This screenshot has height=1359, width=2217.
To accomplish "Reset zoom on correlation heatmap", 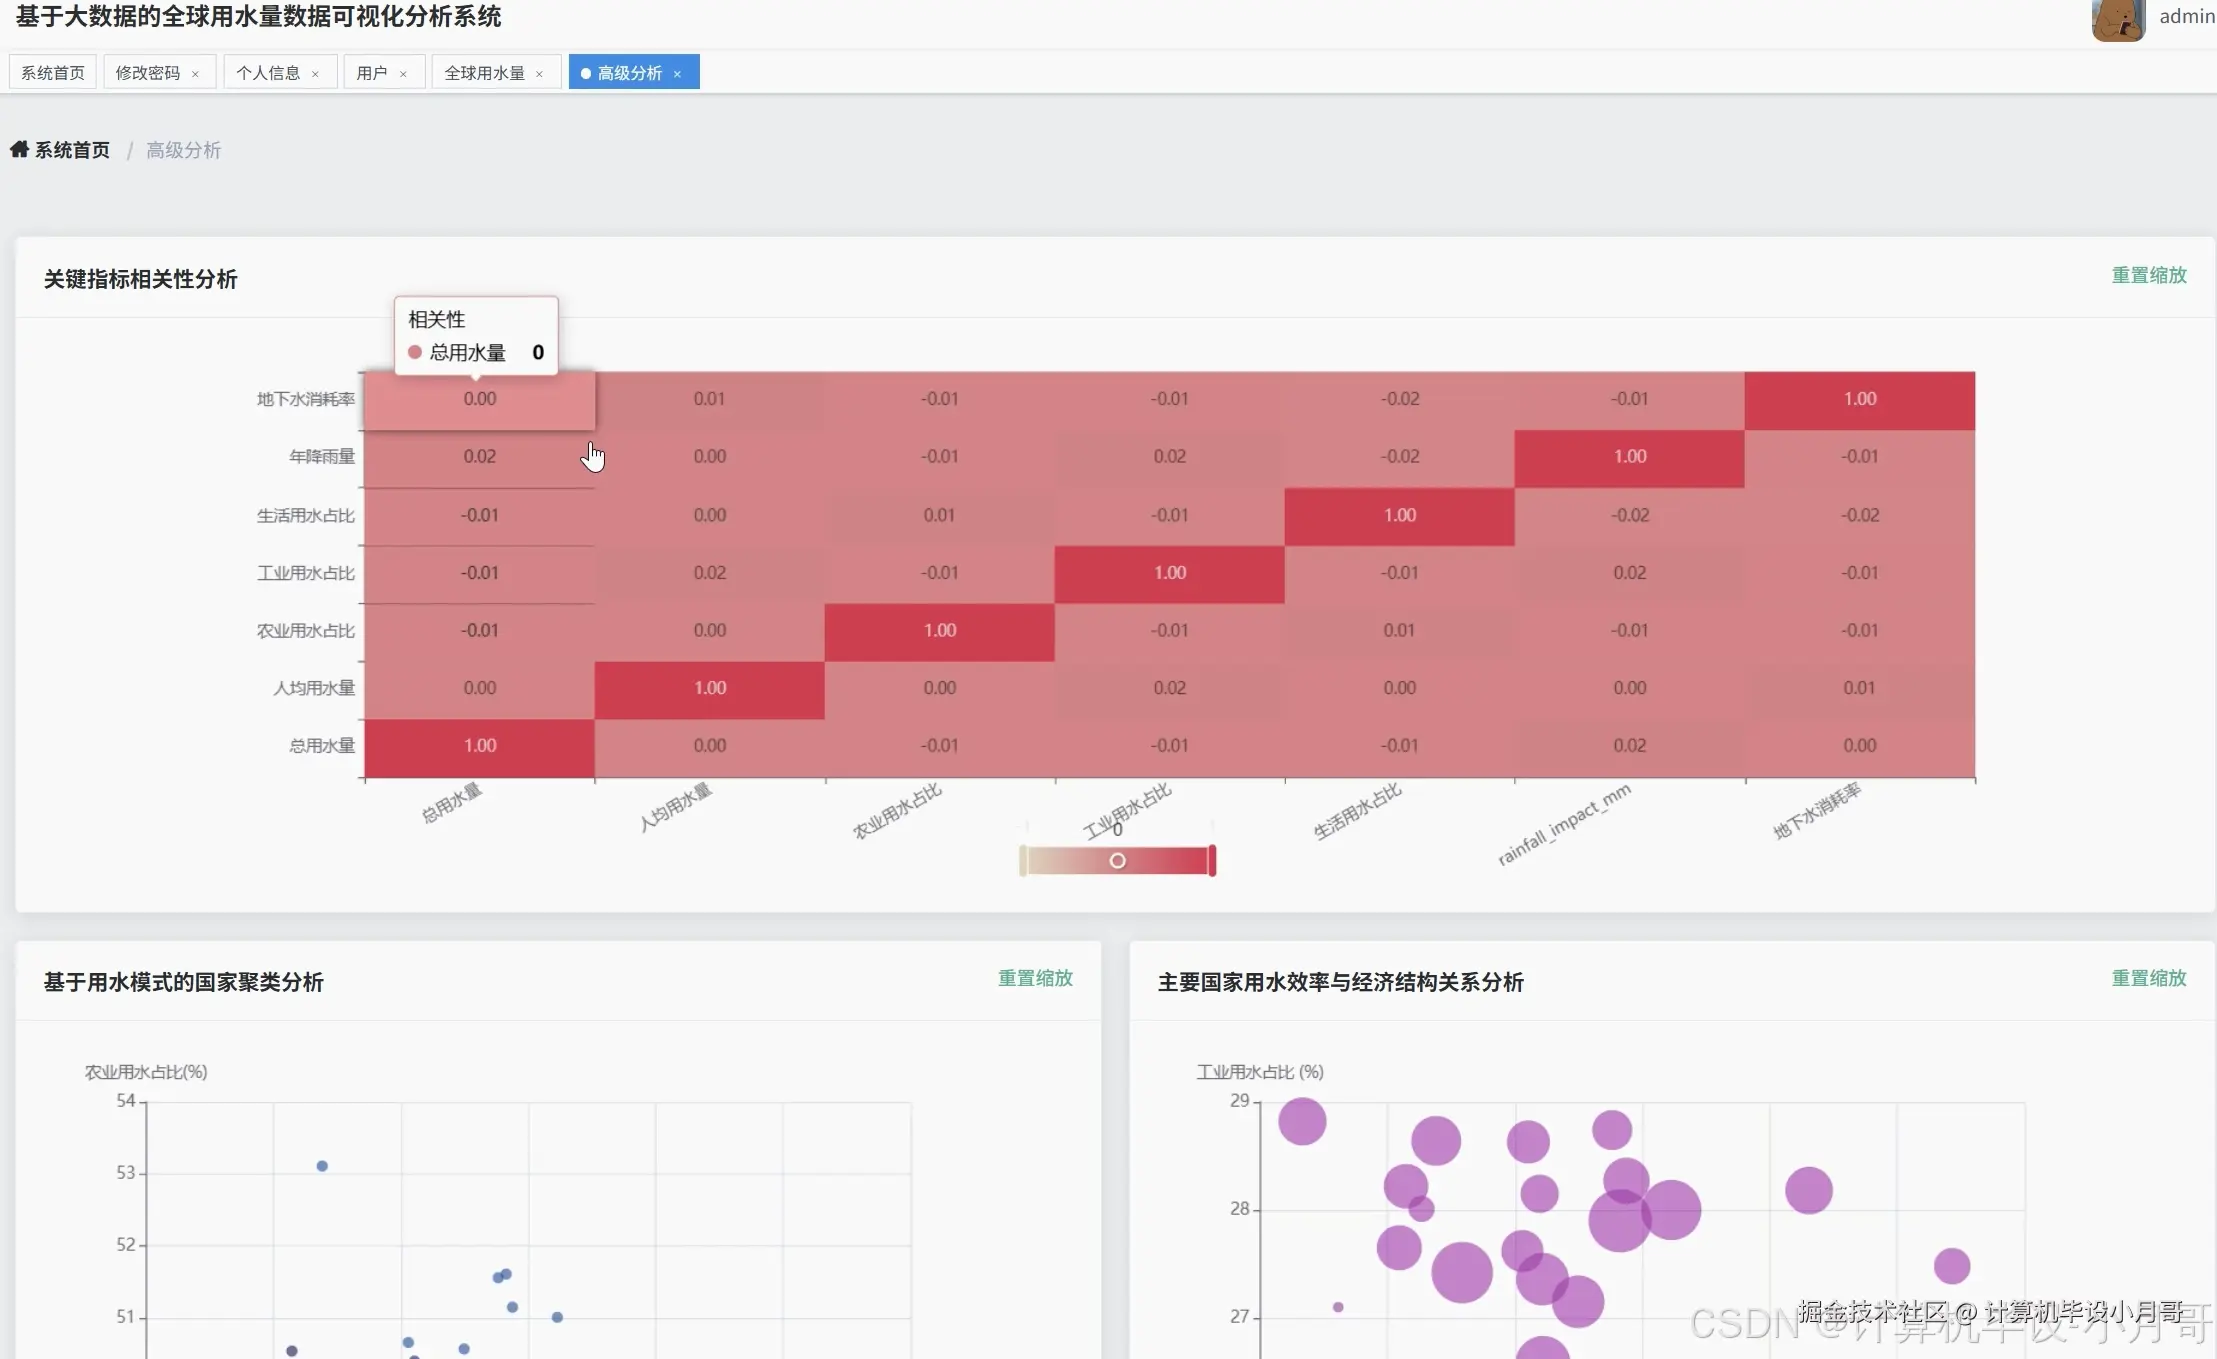I will (2148, 275).
